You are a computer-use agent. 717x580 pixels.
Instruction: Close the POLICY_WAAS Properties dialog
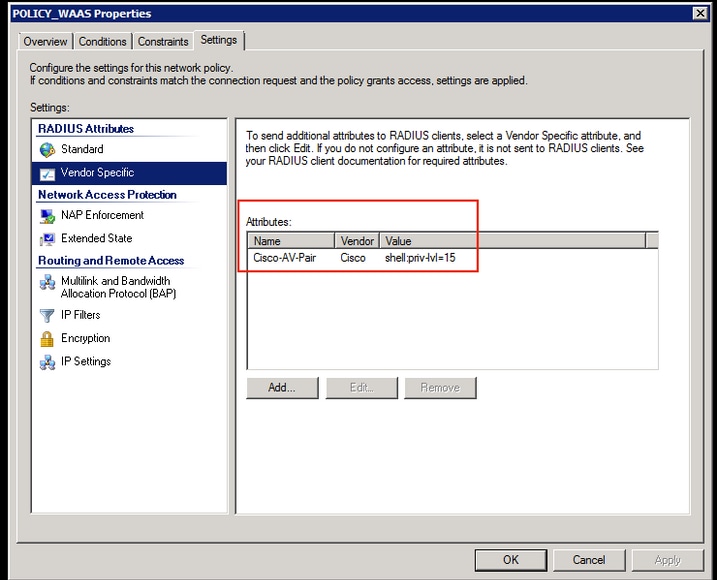click(700, 13)
